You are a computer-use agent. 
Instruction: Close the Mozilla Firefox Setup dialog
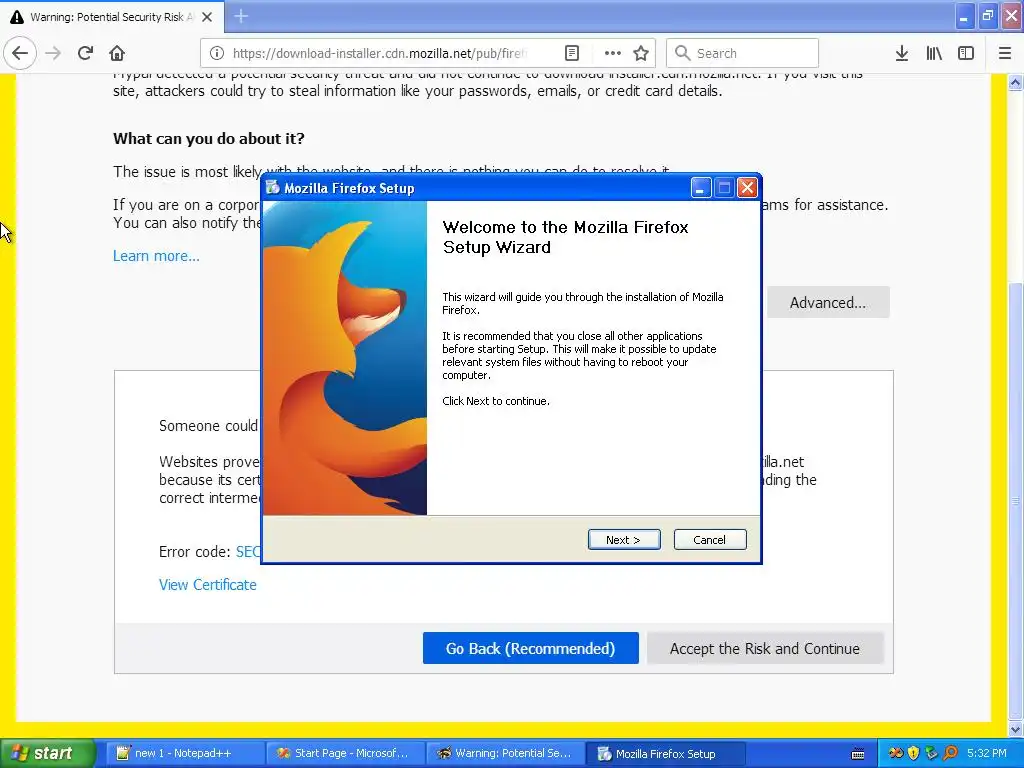tap(747, 188)
